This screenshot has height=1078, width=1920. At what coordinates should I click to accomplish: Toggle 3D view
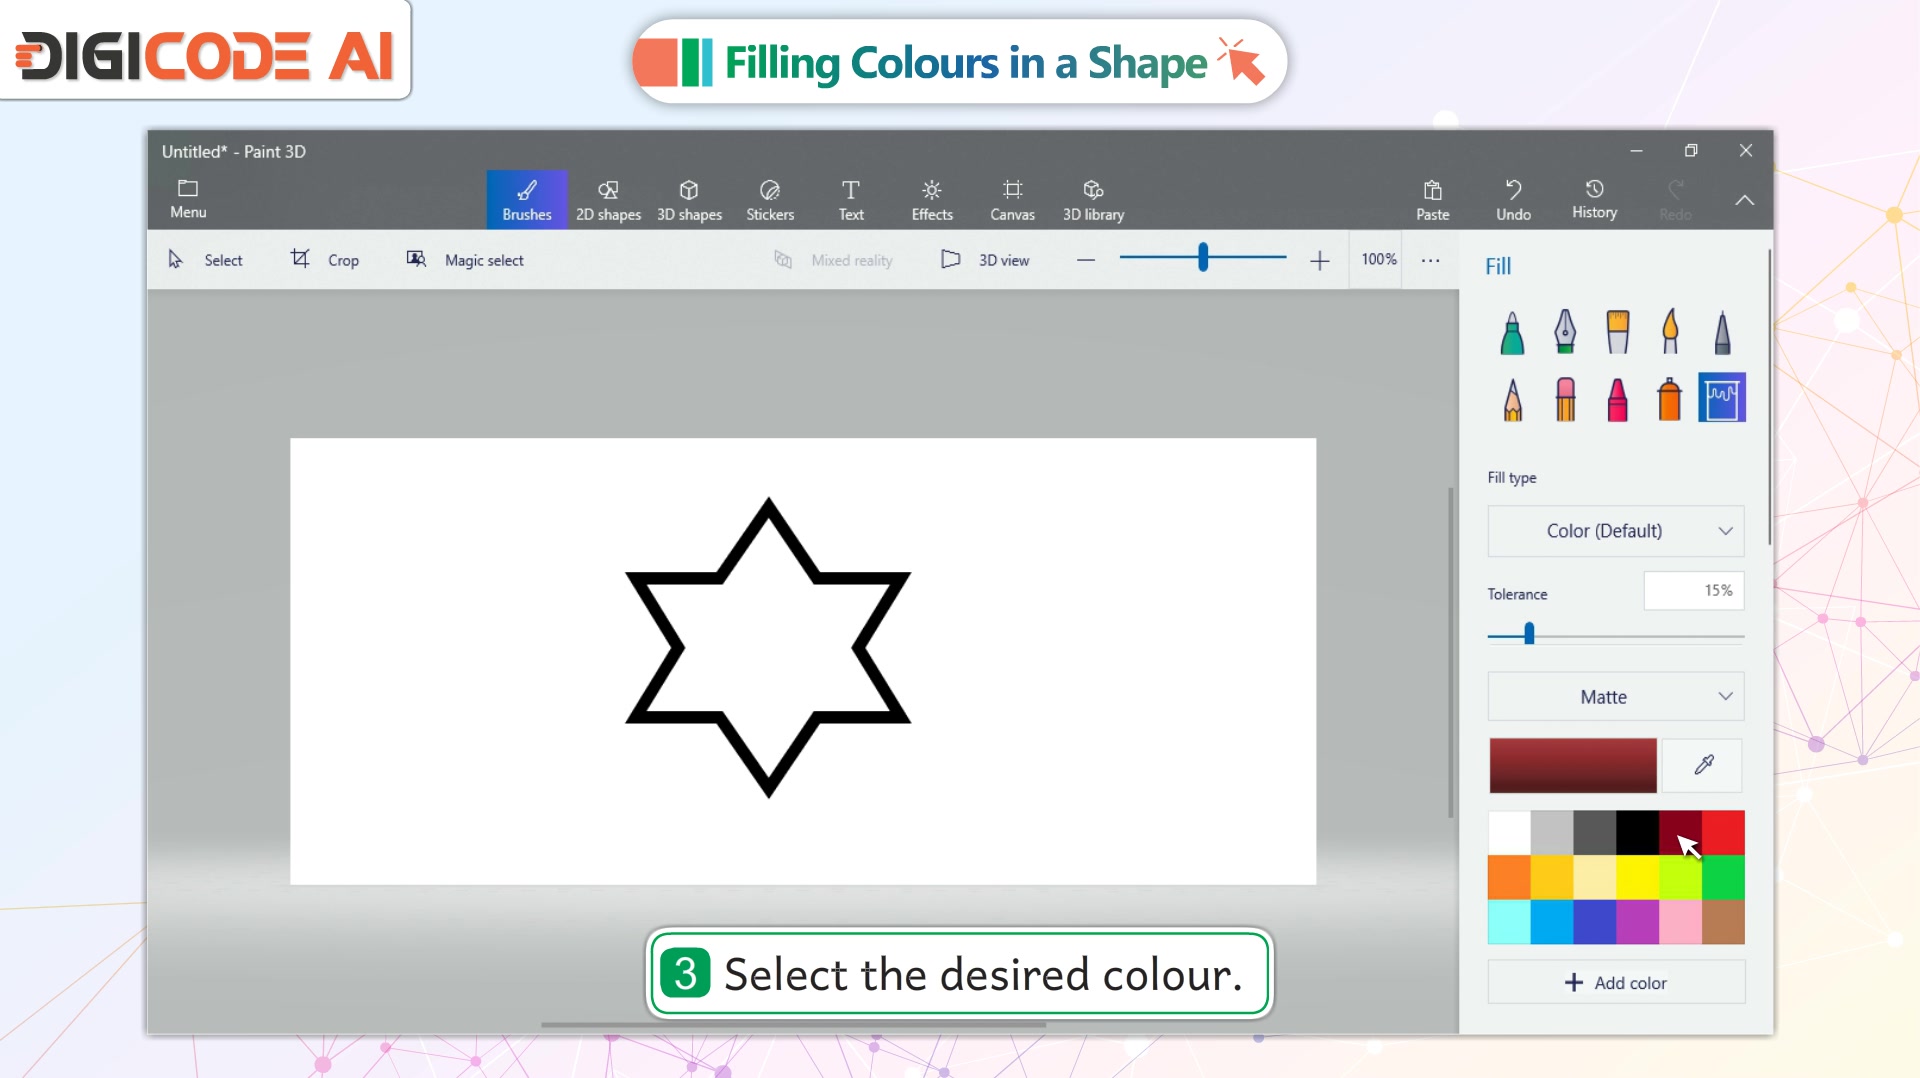coord(985,260)
